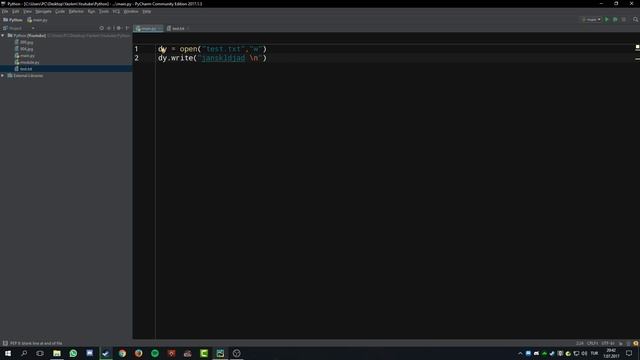
Task: Open WhatsApp from the taskbar
Action: pos(73,353)
